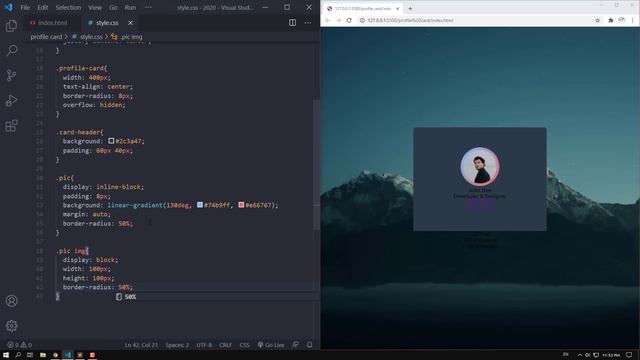
Task: Click the VS Code logo in title bar
Action: pyautogui.click(x=9, y=7)
